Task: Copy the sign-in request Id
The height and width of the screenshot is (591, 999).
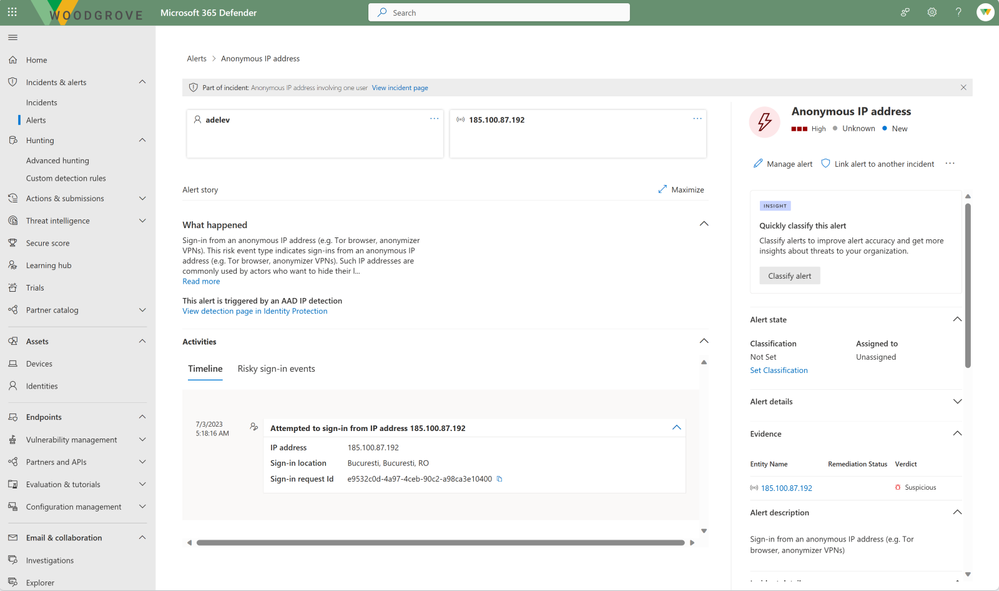Action: click(x=500, y=479)
